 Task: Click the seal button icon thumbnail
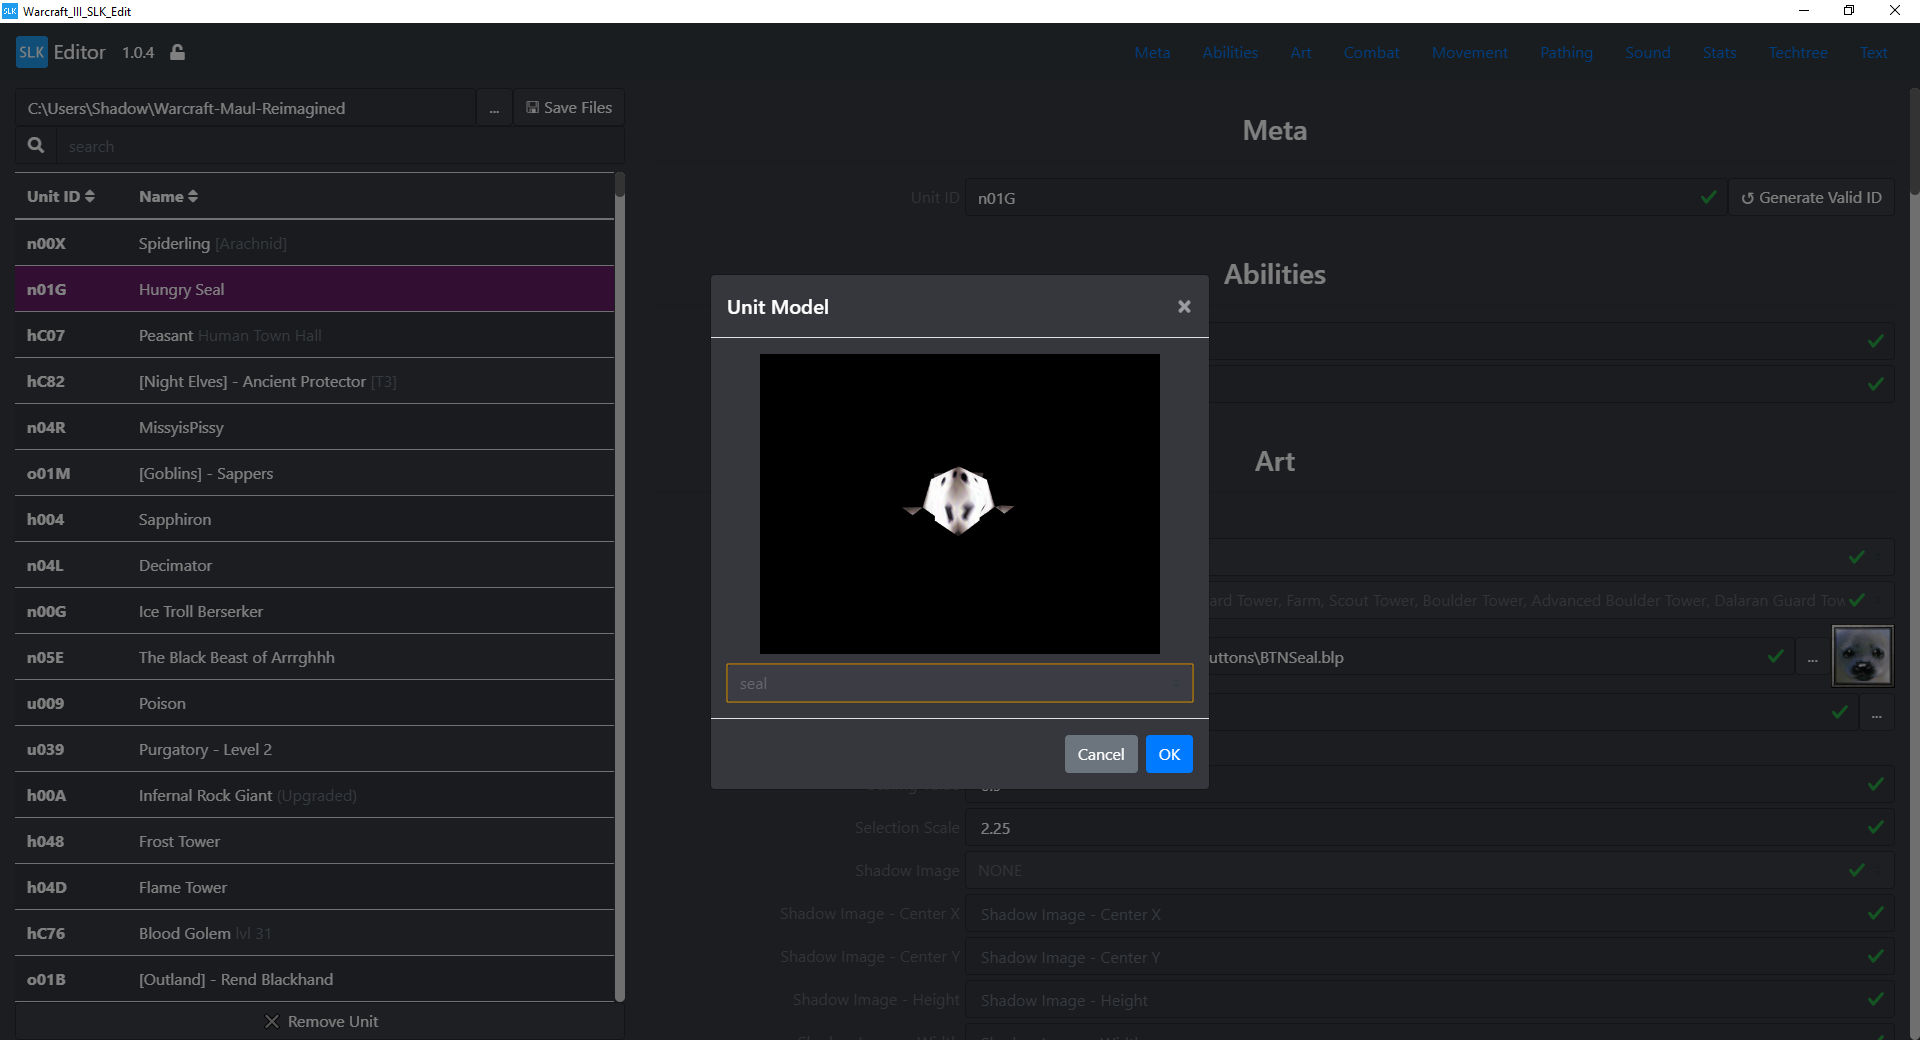click(x=1862, y=656)
